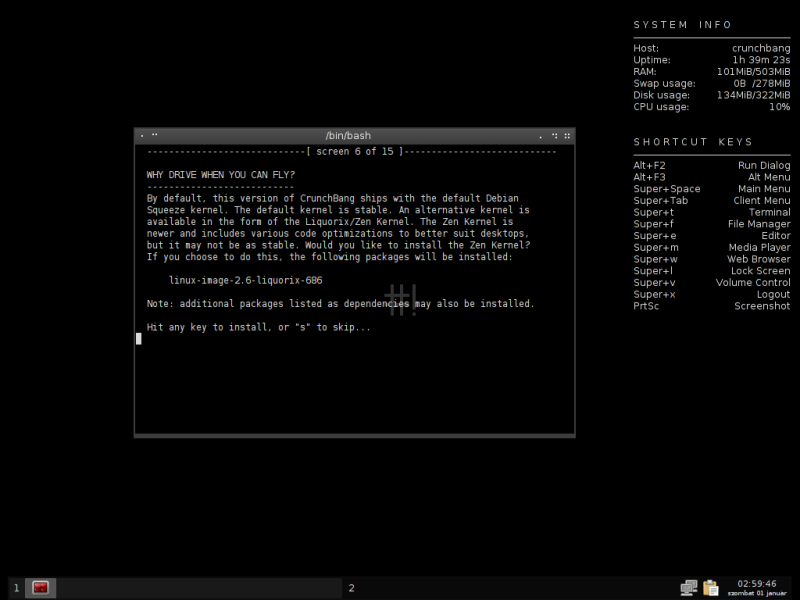Click the "0B /278MiB" swap usage value
Image resolution: width=800 pixels, height=600 pixels.
tap(762, 83)
